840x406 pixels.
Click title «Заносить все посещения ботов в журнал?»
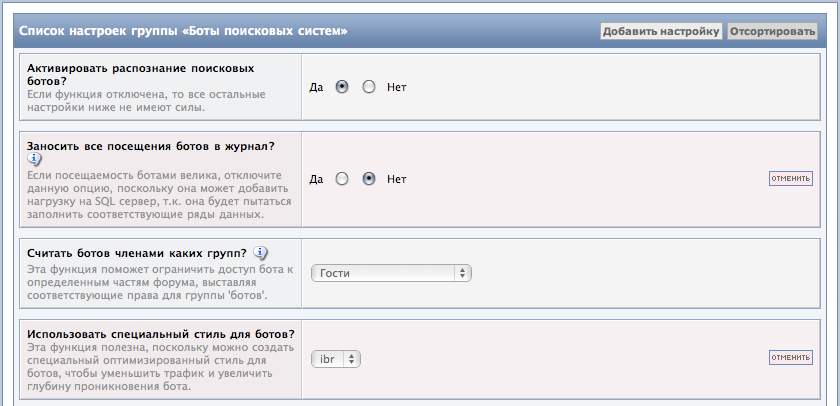pyautogui.click(x=151, y=146)
